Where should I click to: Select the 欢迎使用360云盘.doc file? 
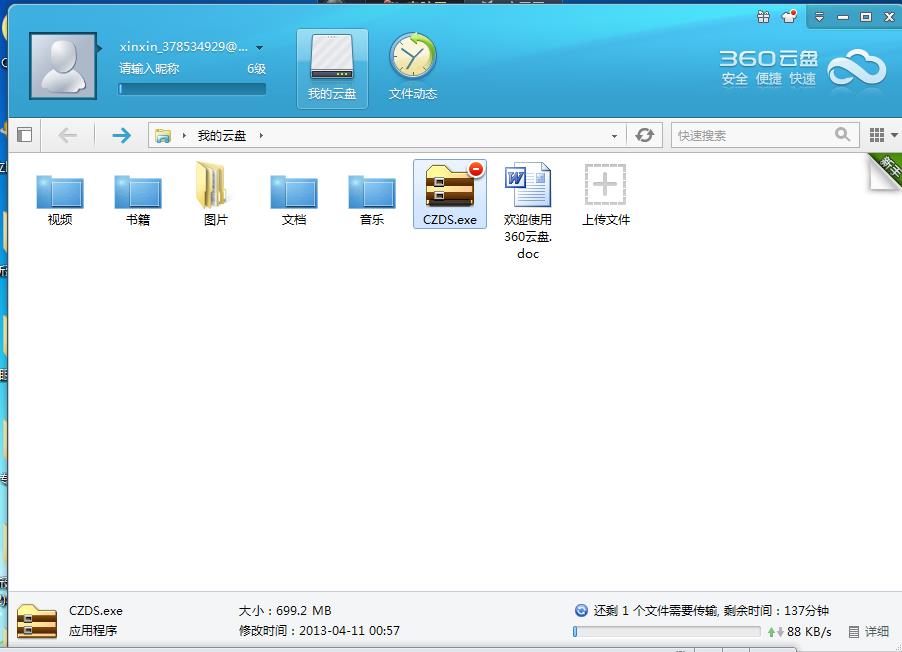pos(528,211)
